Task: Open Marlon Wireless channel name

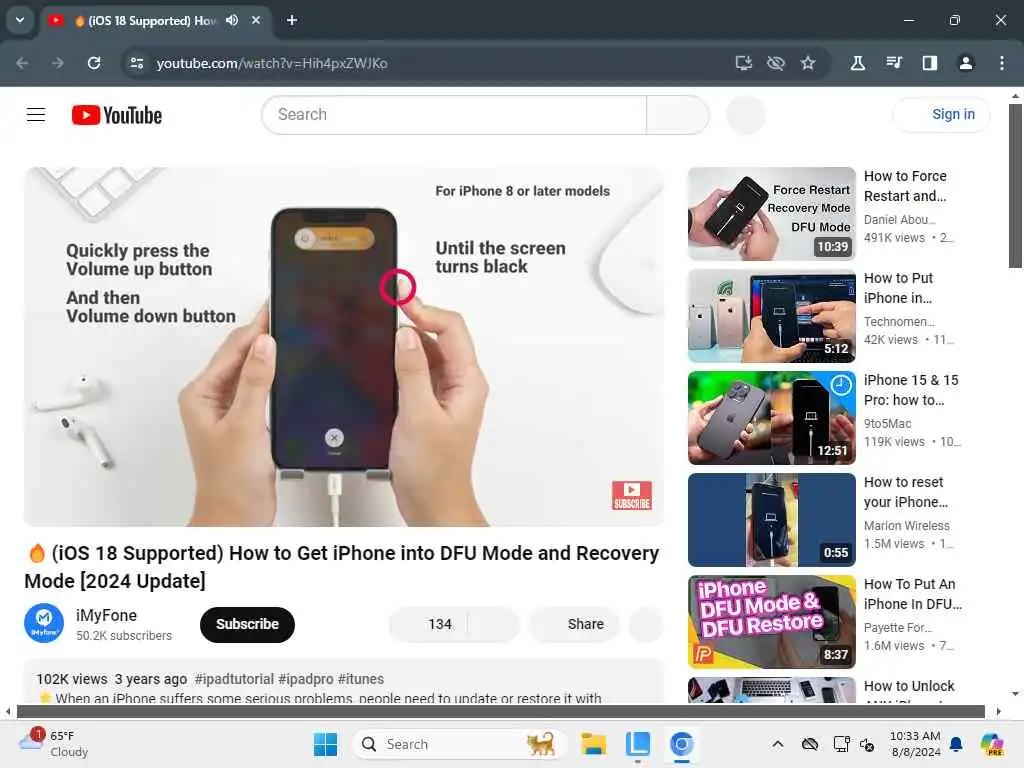Action: (906, 526)
